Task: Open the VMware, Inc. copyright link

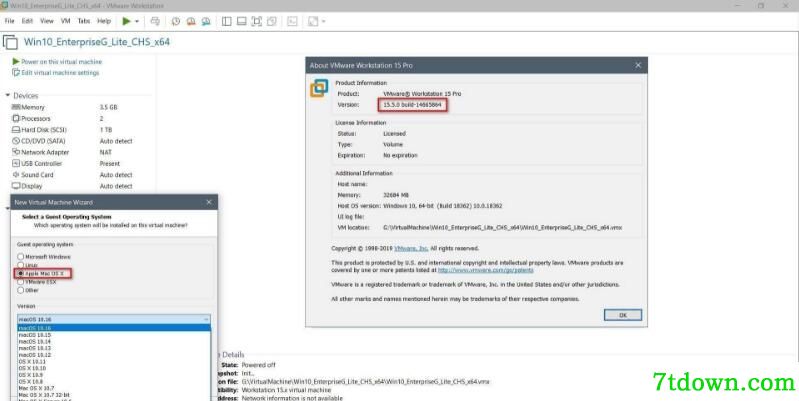Action: click(411, 248)
